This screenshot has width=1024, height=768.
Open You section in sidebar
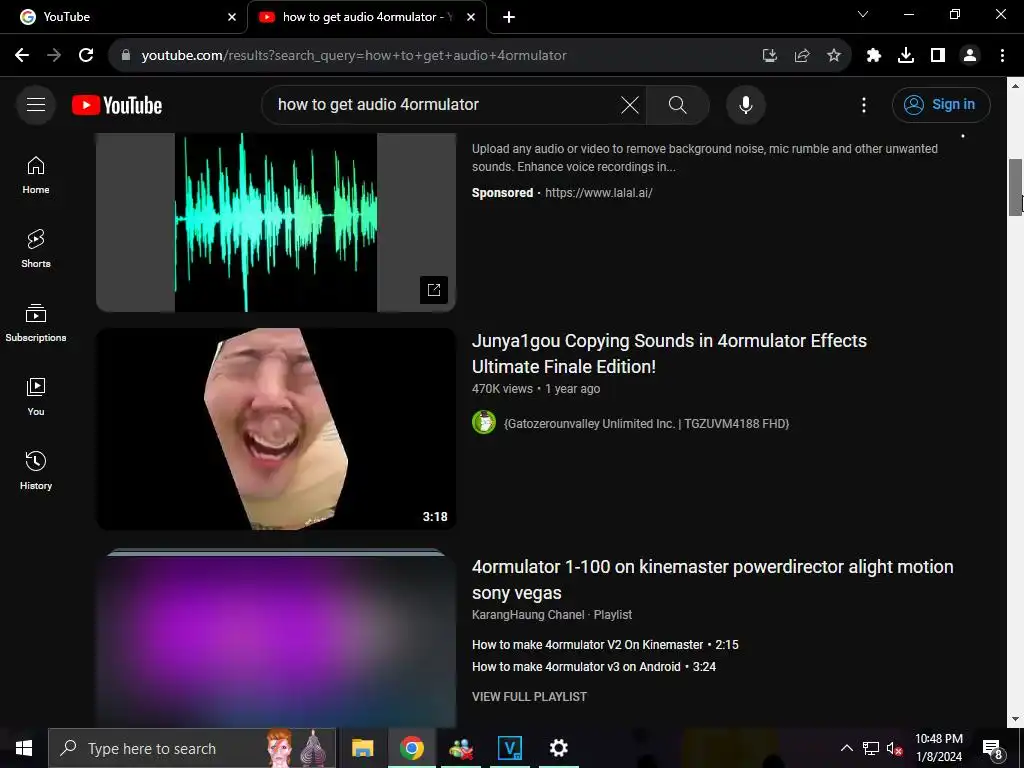[x=36, y=397]
